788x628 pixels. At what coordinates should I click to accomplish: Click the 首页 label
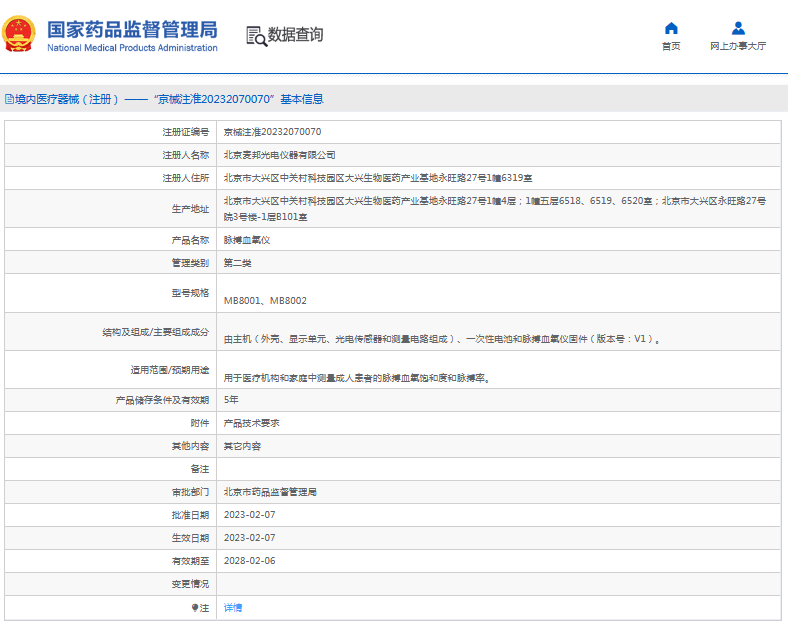(x=671, y=46)
